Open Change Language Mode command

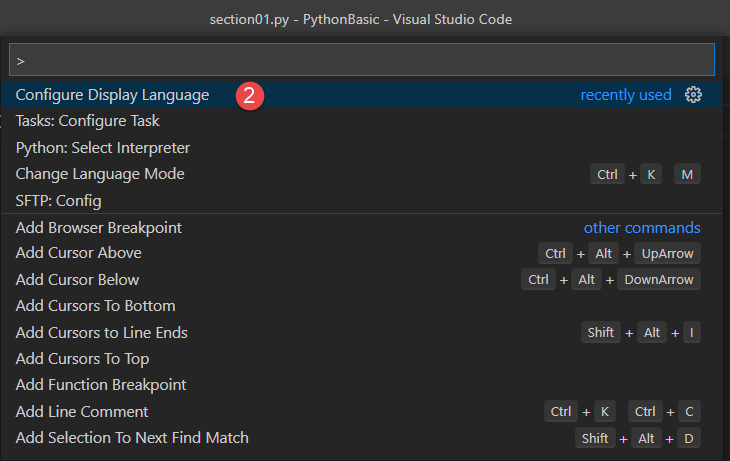(x=100, y=174)
